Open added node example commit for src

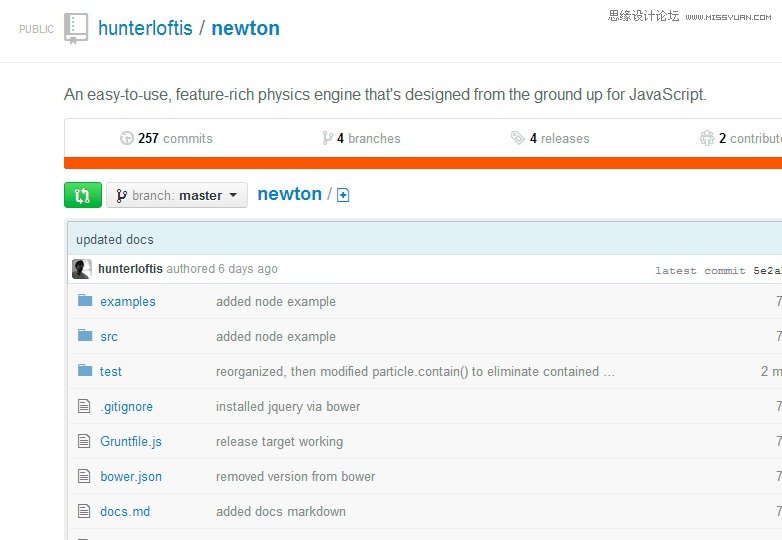(x=276, y=337)
